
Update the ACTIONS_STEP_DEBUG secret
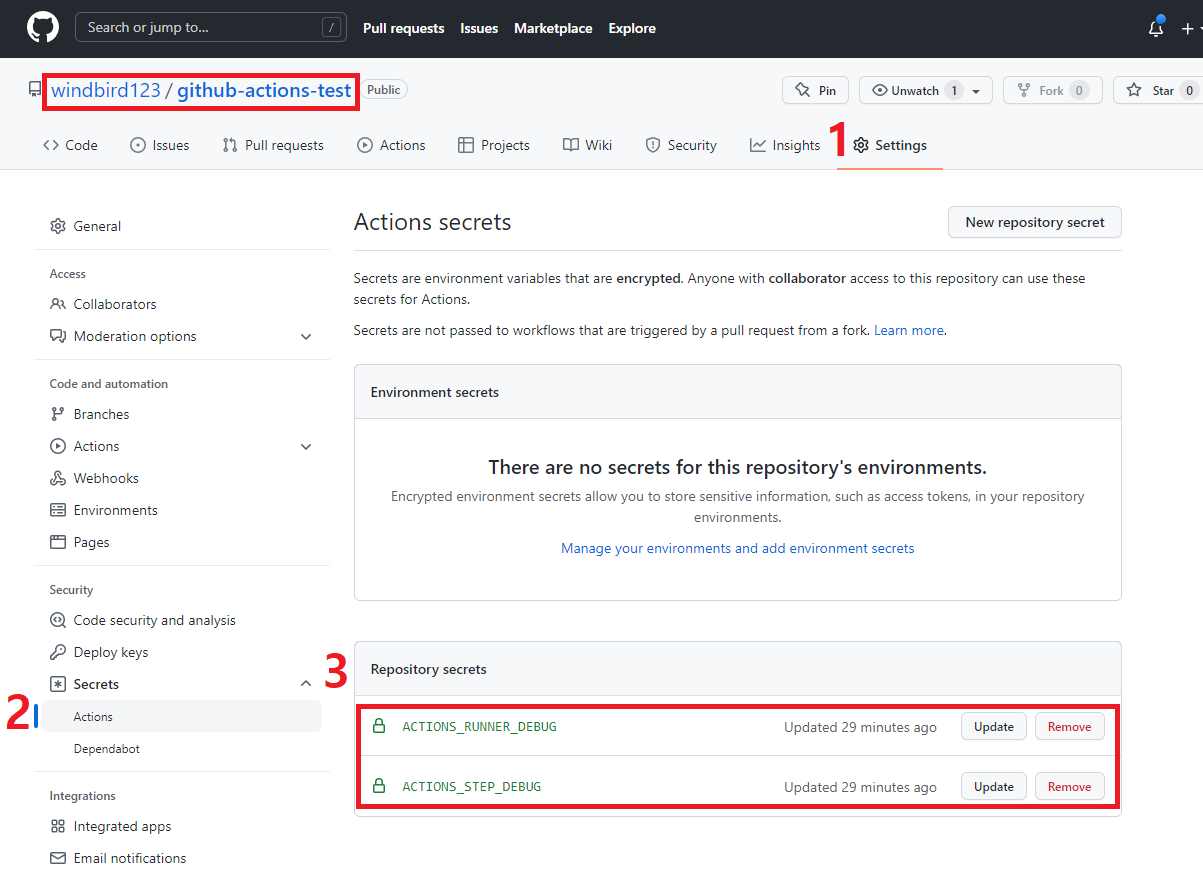[994, 787]
